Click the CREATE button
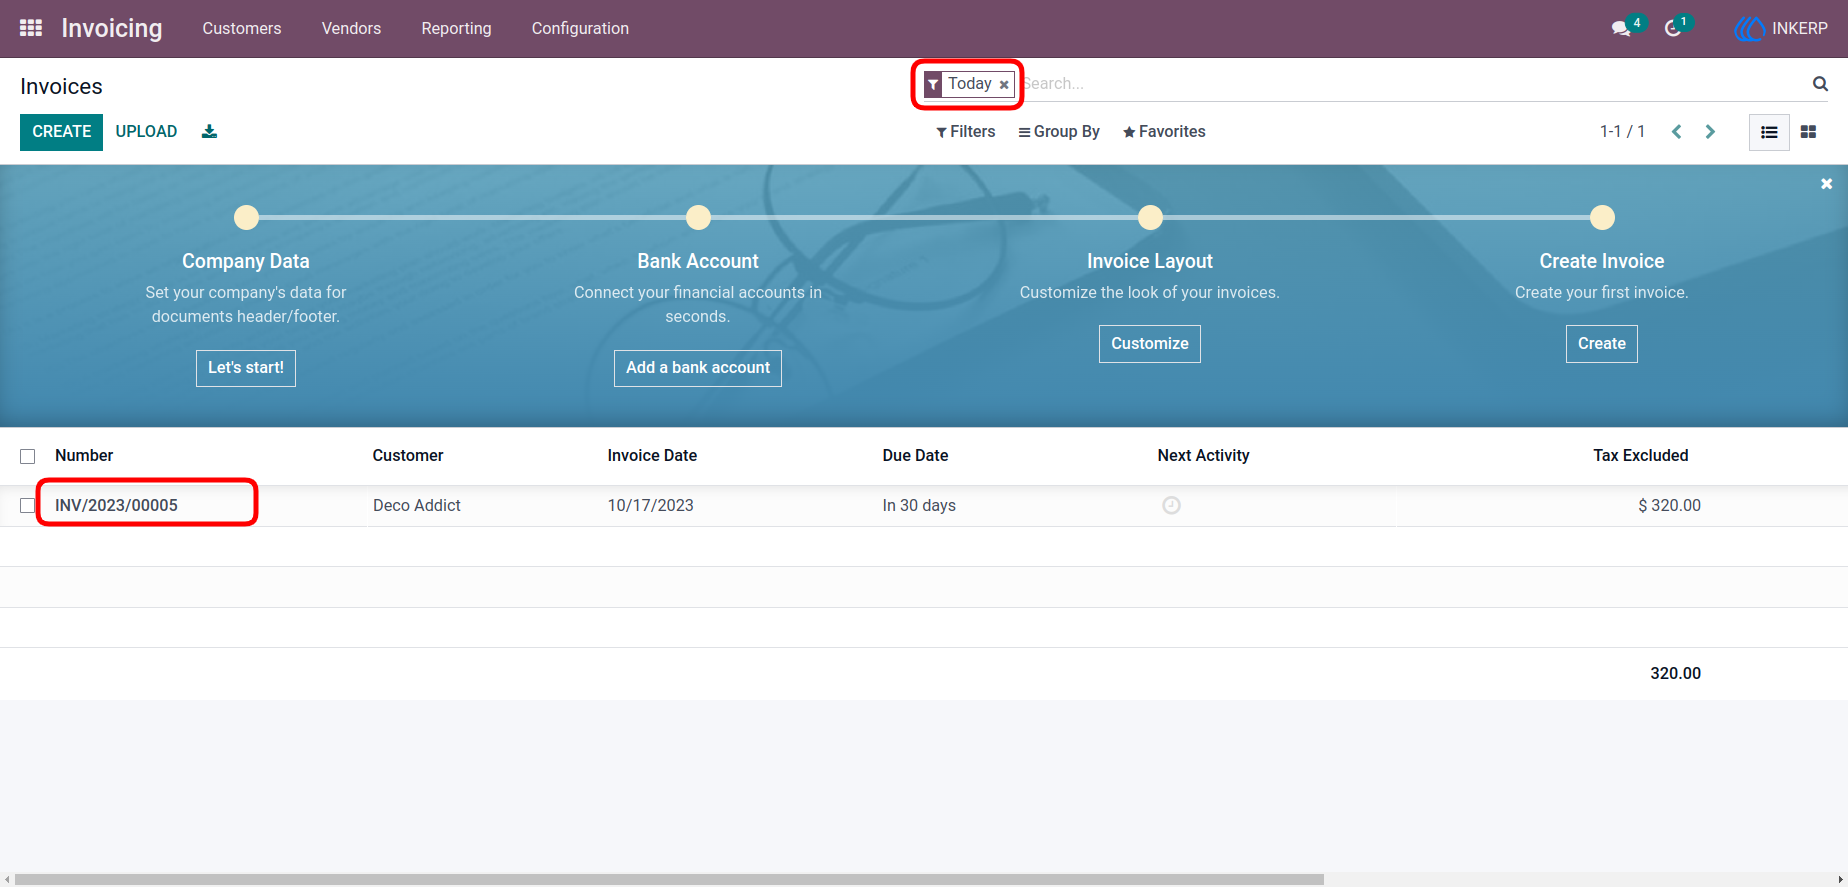Viewport: 1848px width, 888px height. click(61, 132)
